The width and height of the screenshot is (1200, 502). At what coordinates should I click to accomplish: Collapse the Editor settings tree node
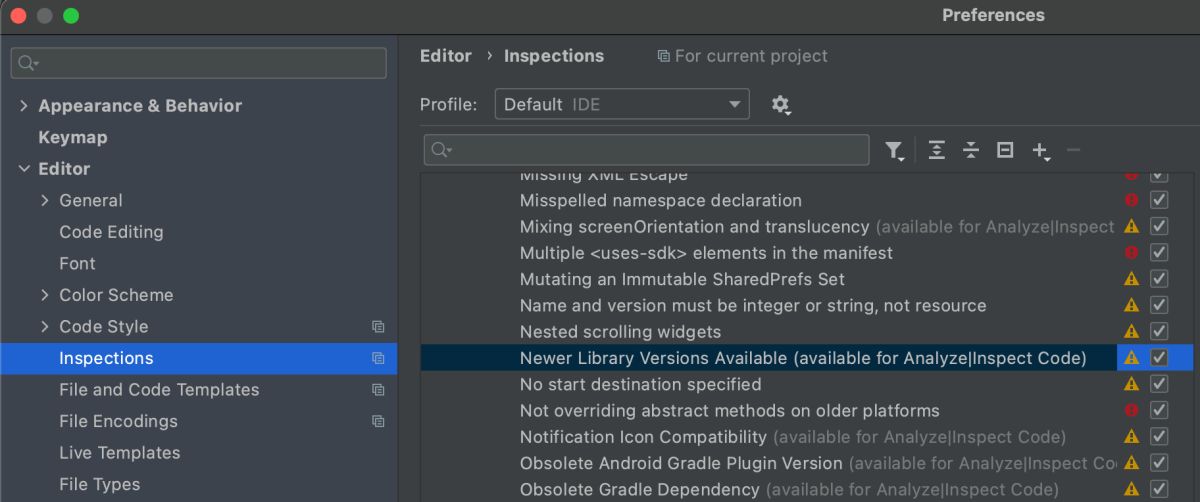[x=24, y=169]
